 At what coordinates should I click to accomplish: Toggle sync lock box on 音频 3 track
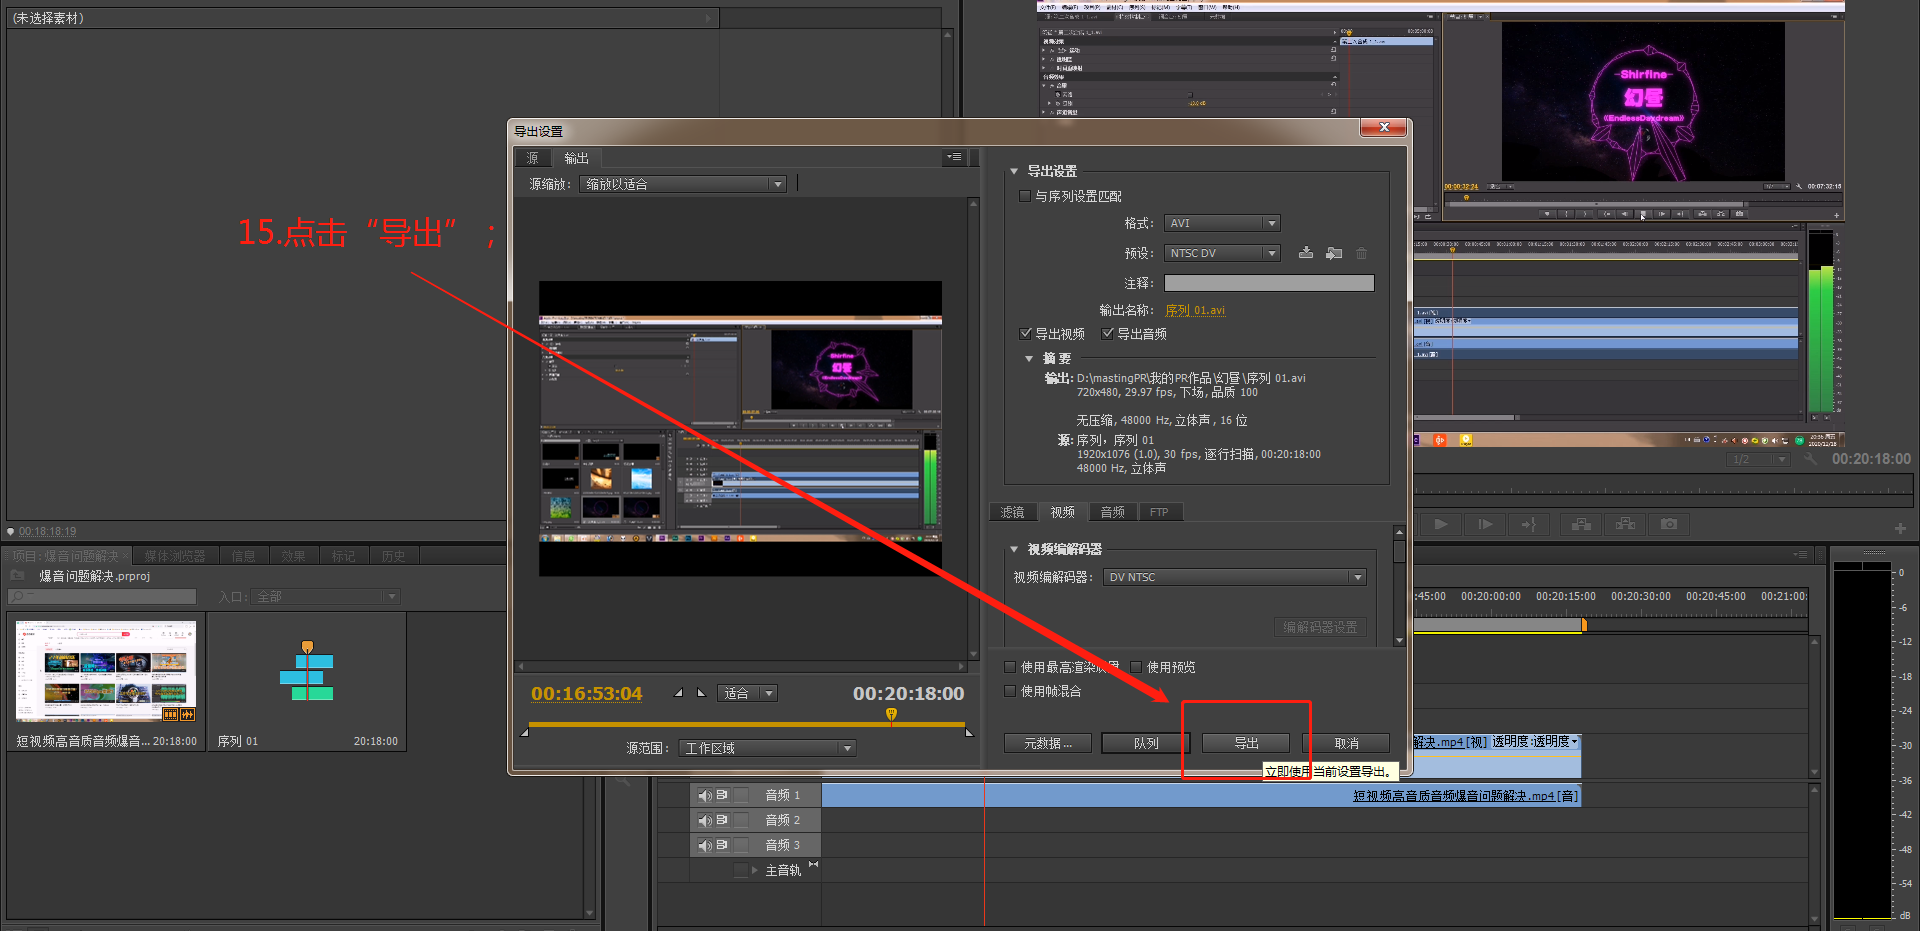741,845
